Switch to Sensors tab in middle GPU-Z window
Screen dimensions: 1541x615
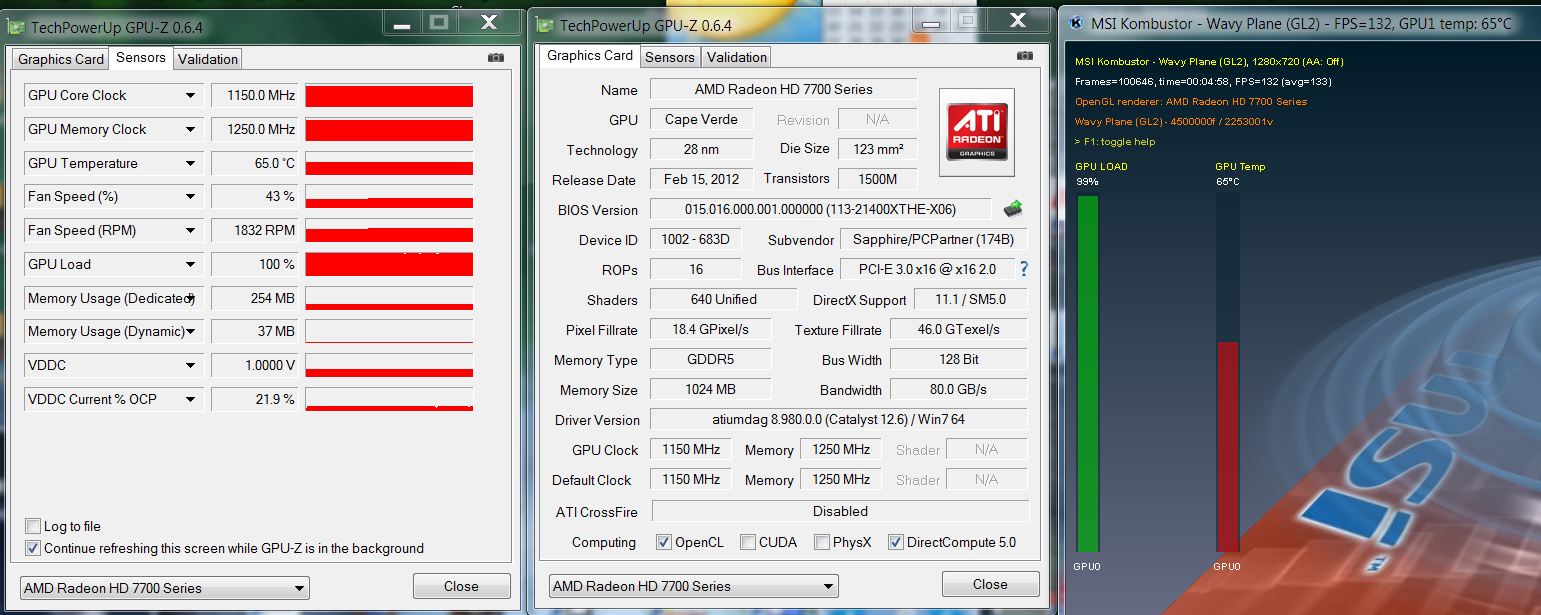(x=670, y=57)
